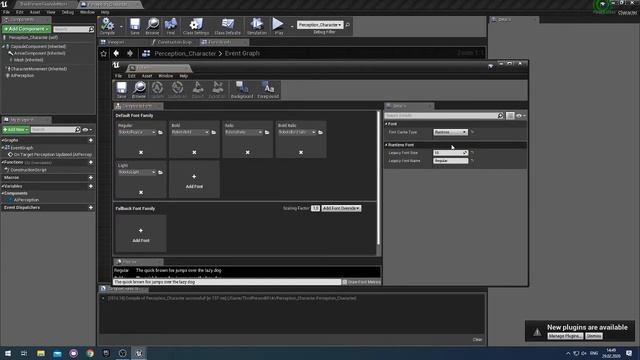Viewport: 640px width, 360px height.
Task: Click the Scaling Factor value field
Action: pos(315,208)
